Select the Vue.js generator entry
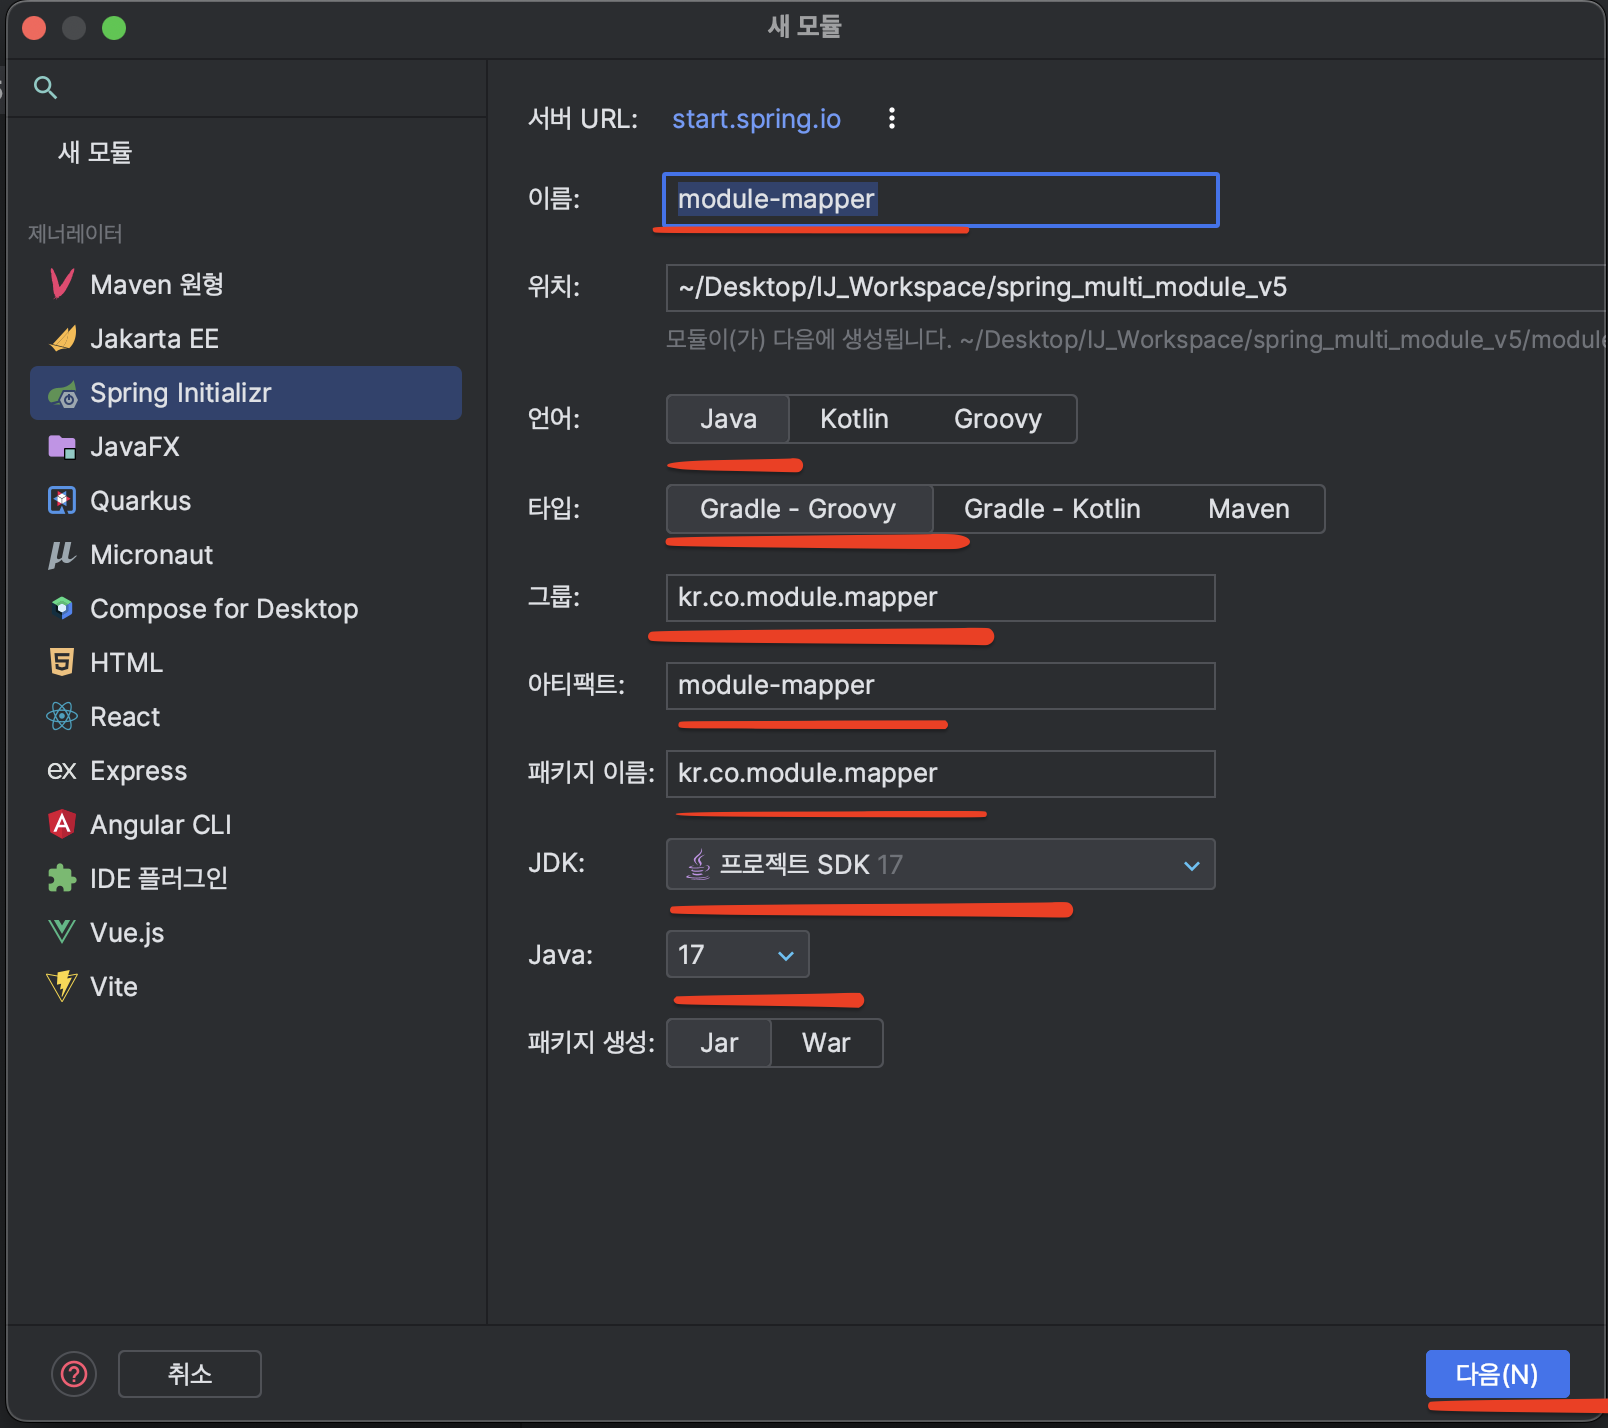Image resolution: width=1608 pixels, height=1428 pixels. pos(246,933)
